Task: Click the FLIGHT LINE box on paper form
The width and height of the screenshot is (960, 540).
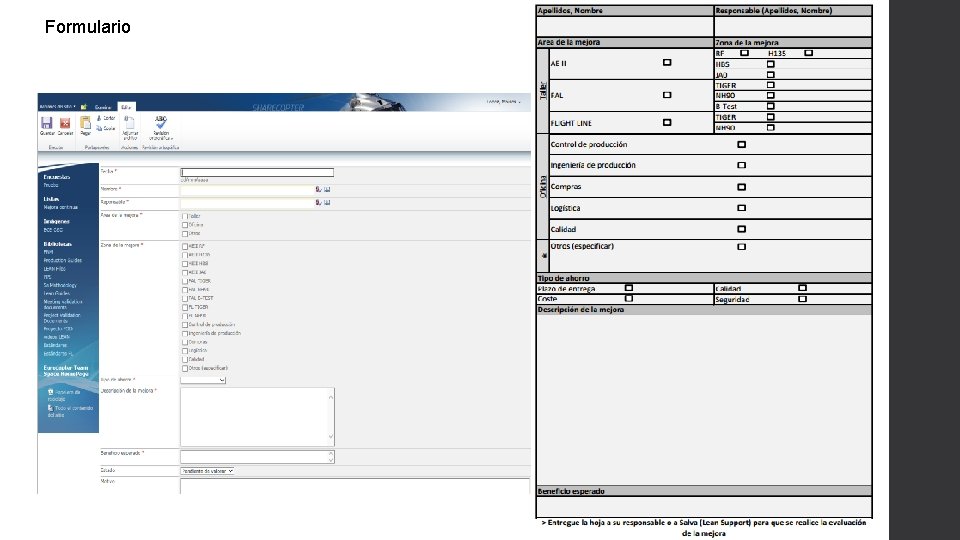Action: pyautogui.click(x=667, y=122)
